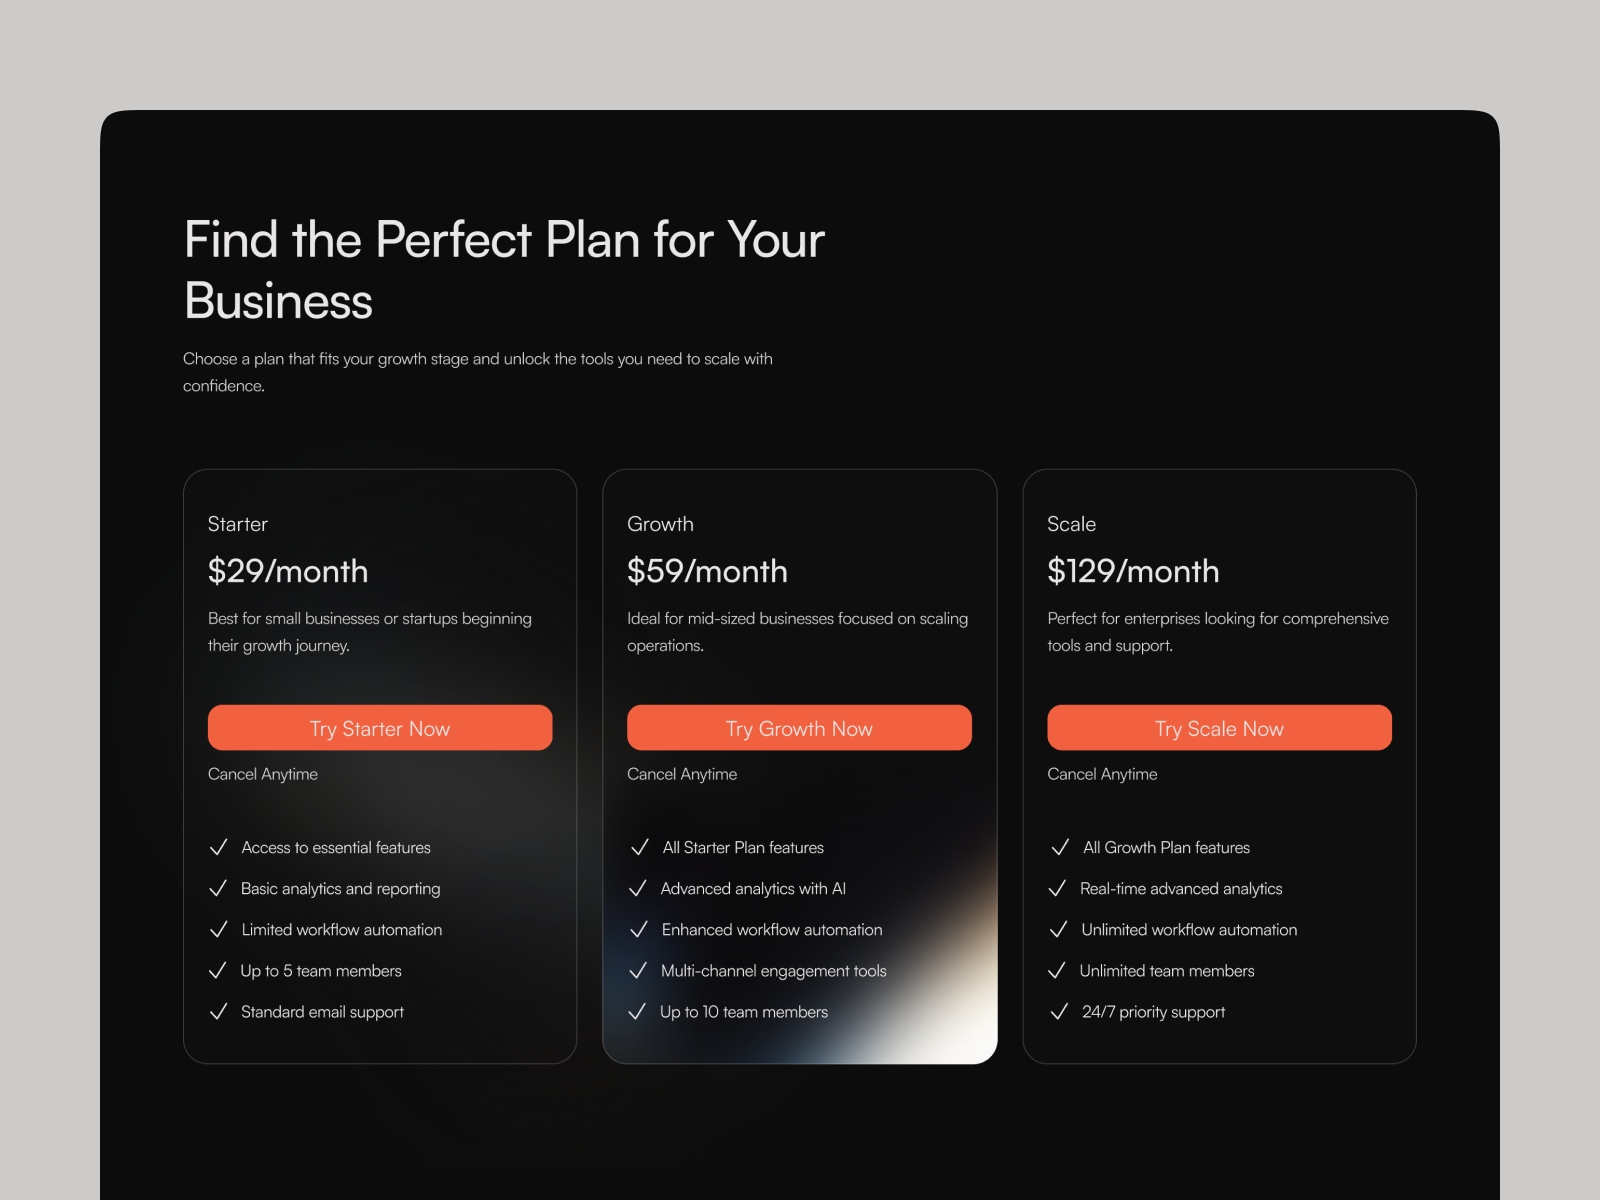Click Cancel Anytime under the Growth plan
Viewport: 1600px width, 1200px height.
click(x=681, y=773)
